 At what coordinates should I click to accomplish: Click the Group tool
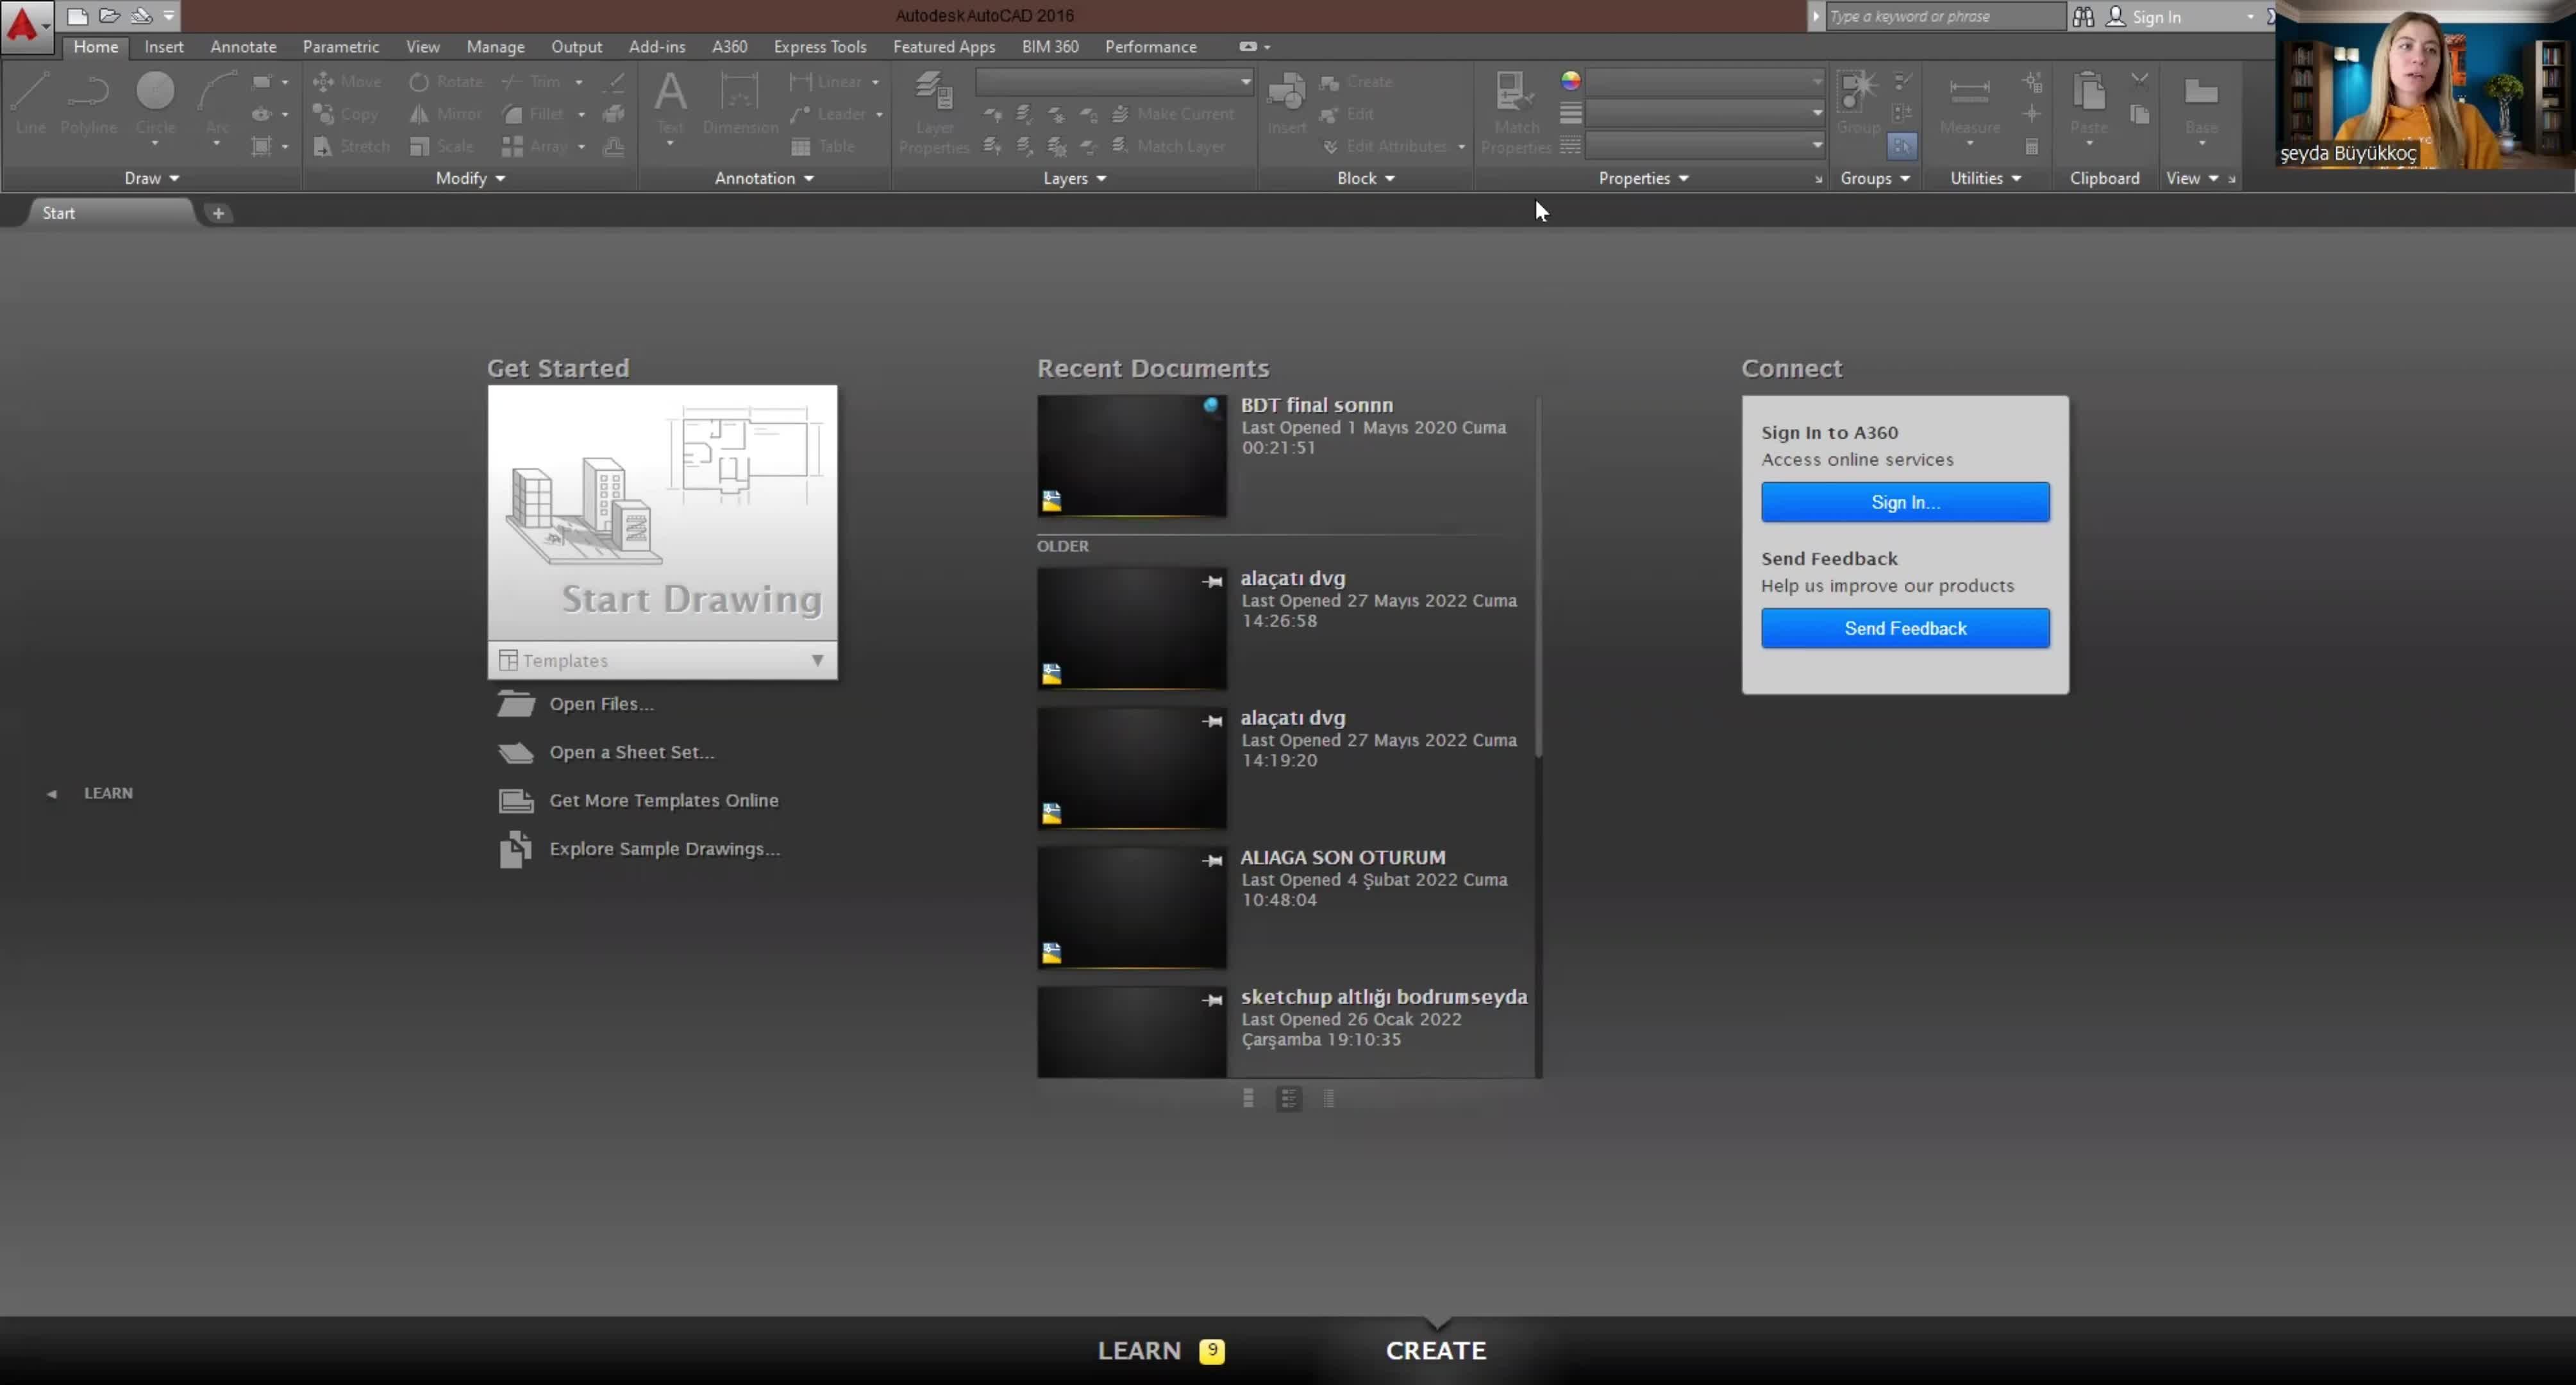click(1858, 103)
